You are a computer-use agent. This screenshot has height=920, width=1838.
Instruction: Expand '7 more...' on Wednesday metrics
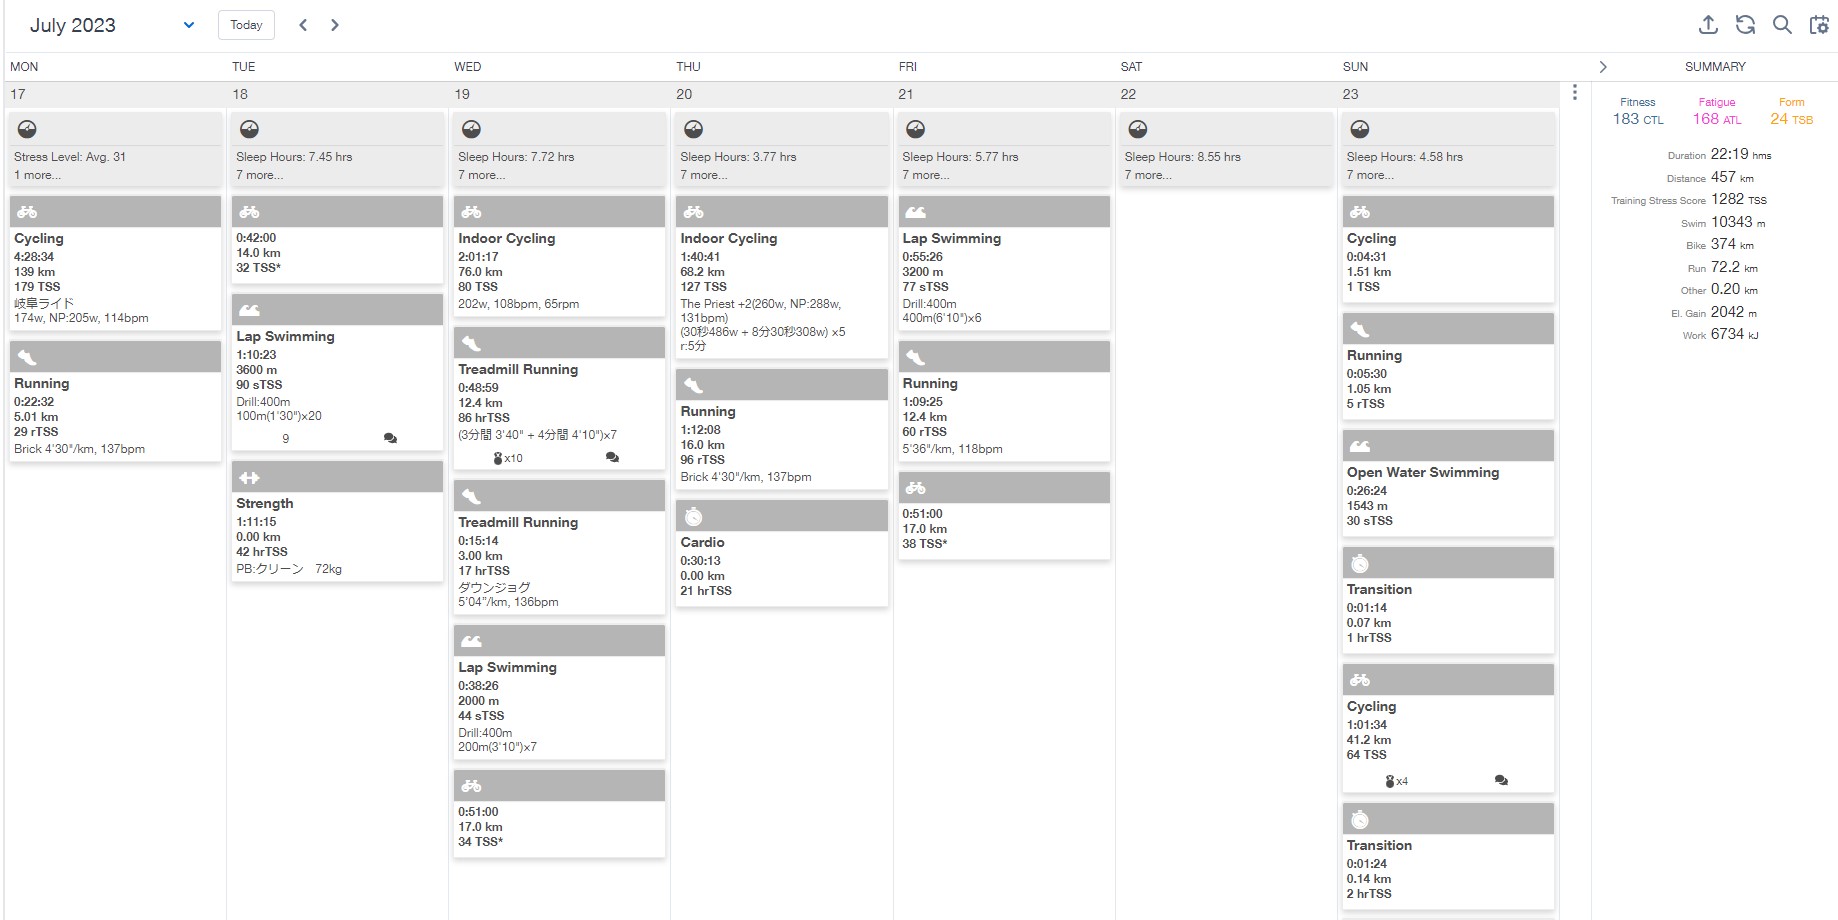pyautogui.click(x=482, y=175)
